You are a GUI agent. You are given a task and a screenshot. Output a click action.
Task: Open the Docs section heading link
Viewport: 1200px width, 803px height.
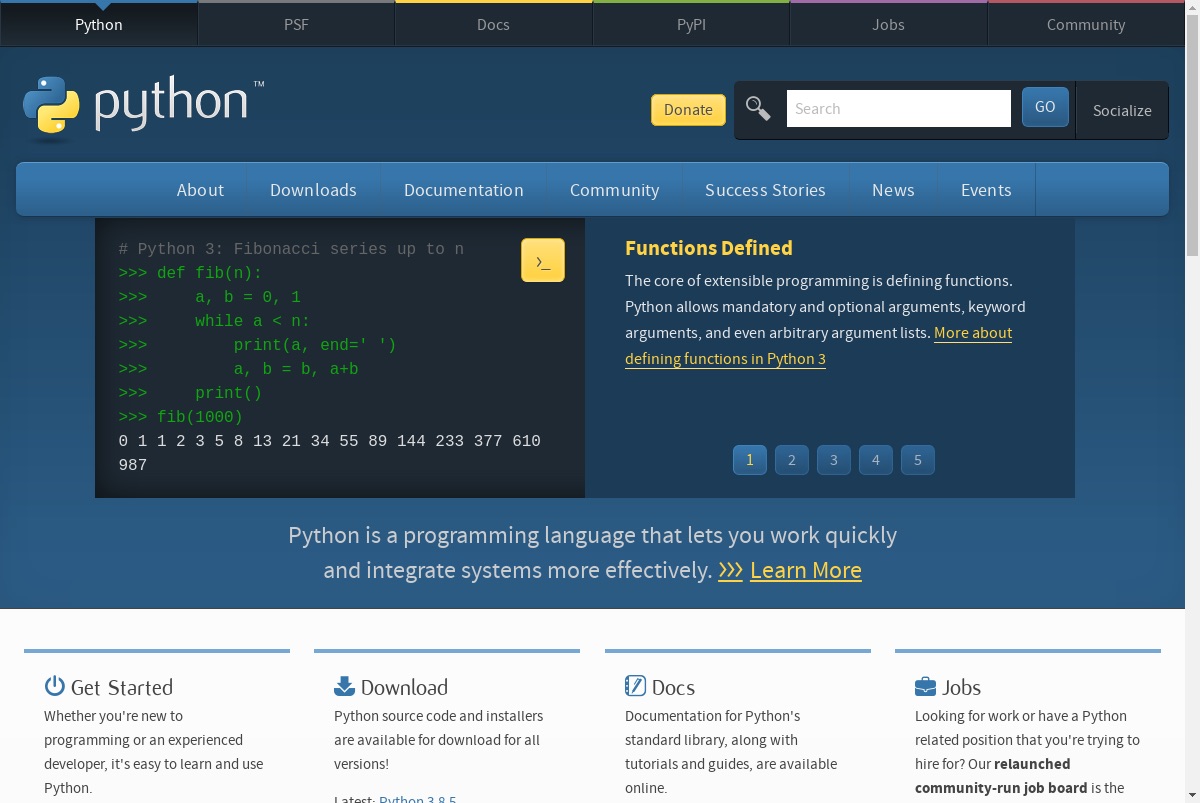tap(673, 687)
